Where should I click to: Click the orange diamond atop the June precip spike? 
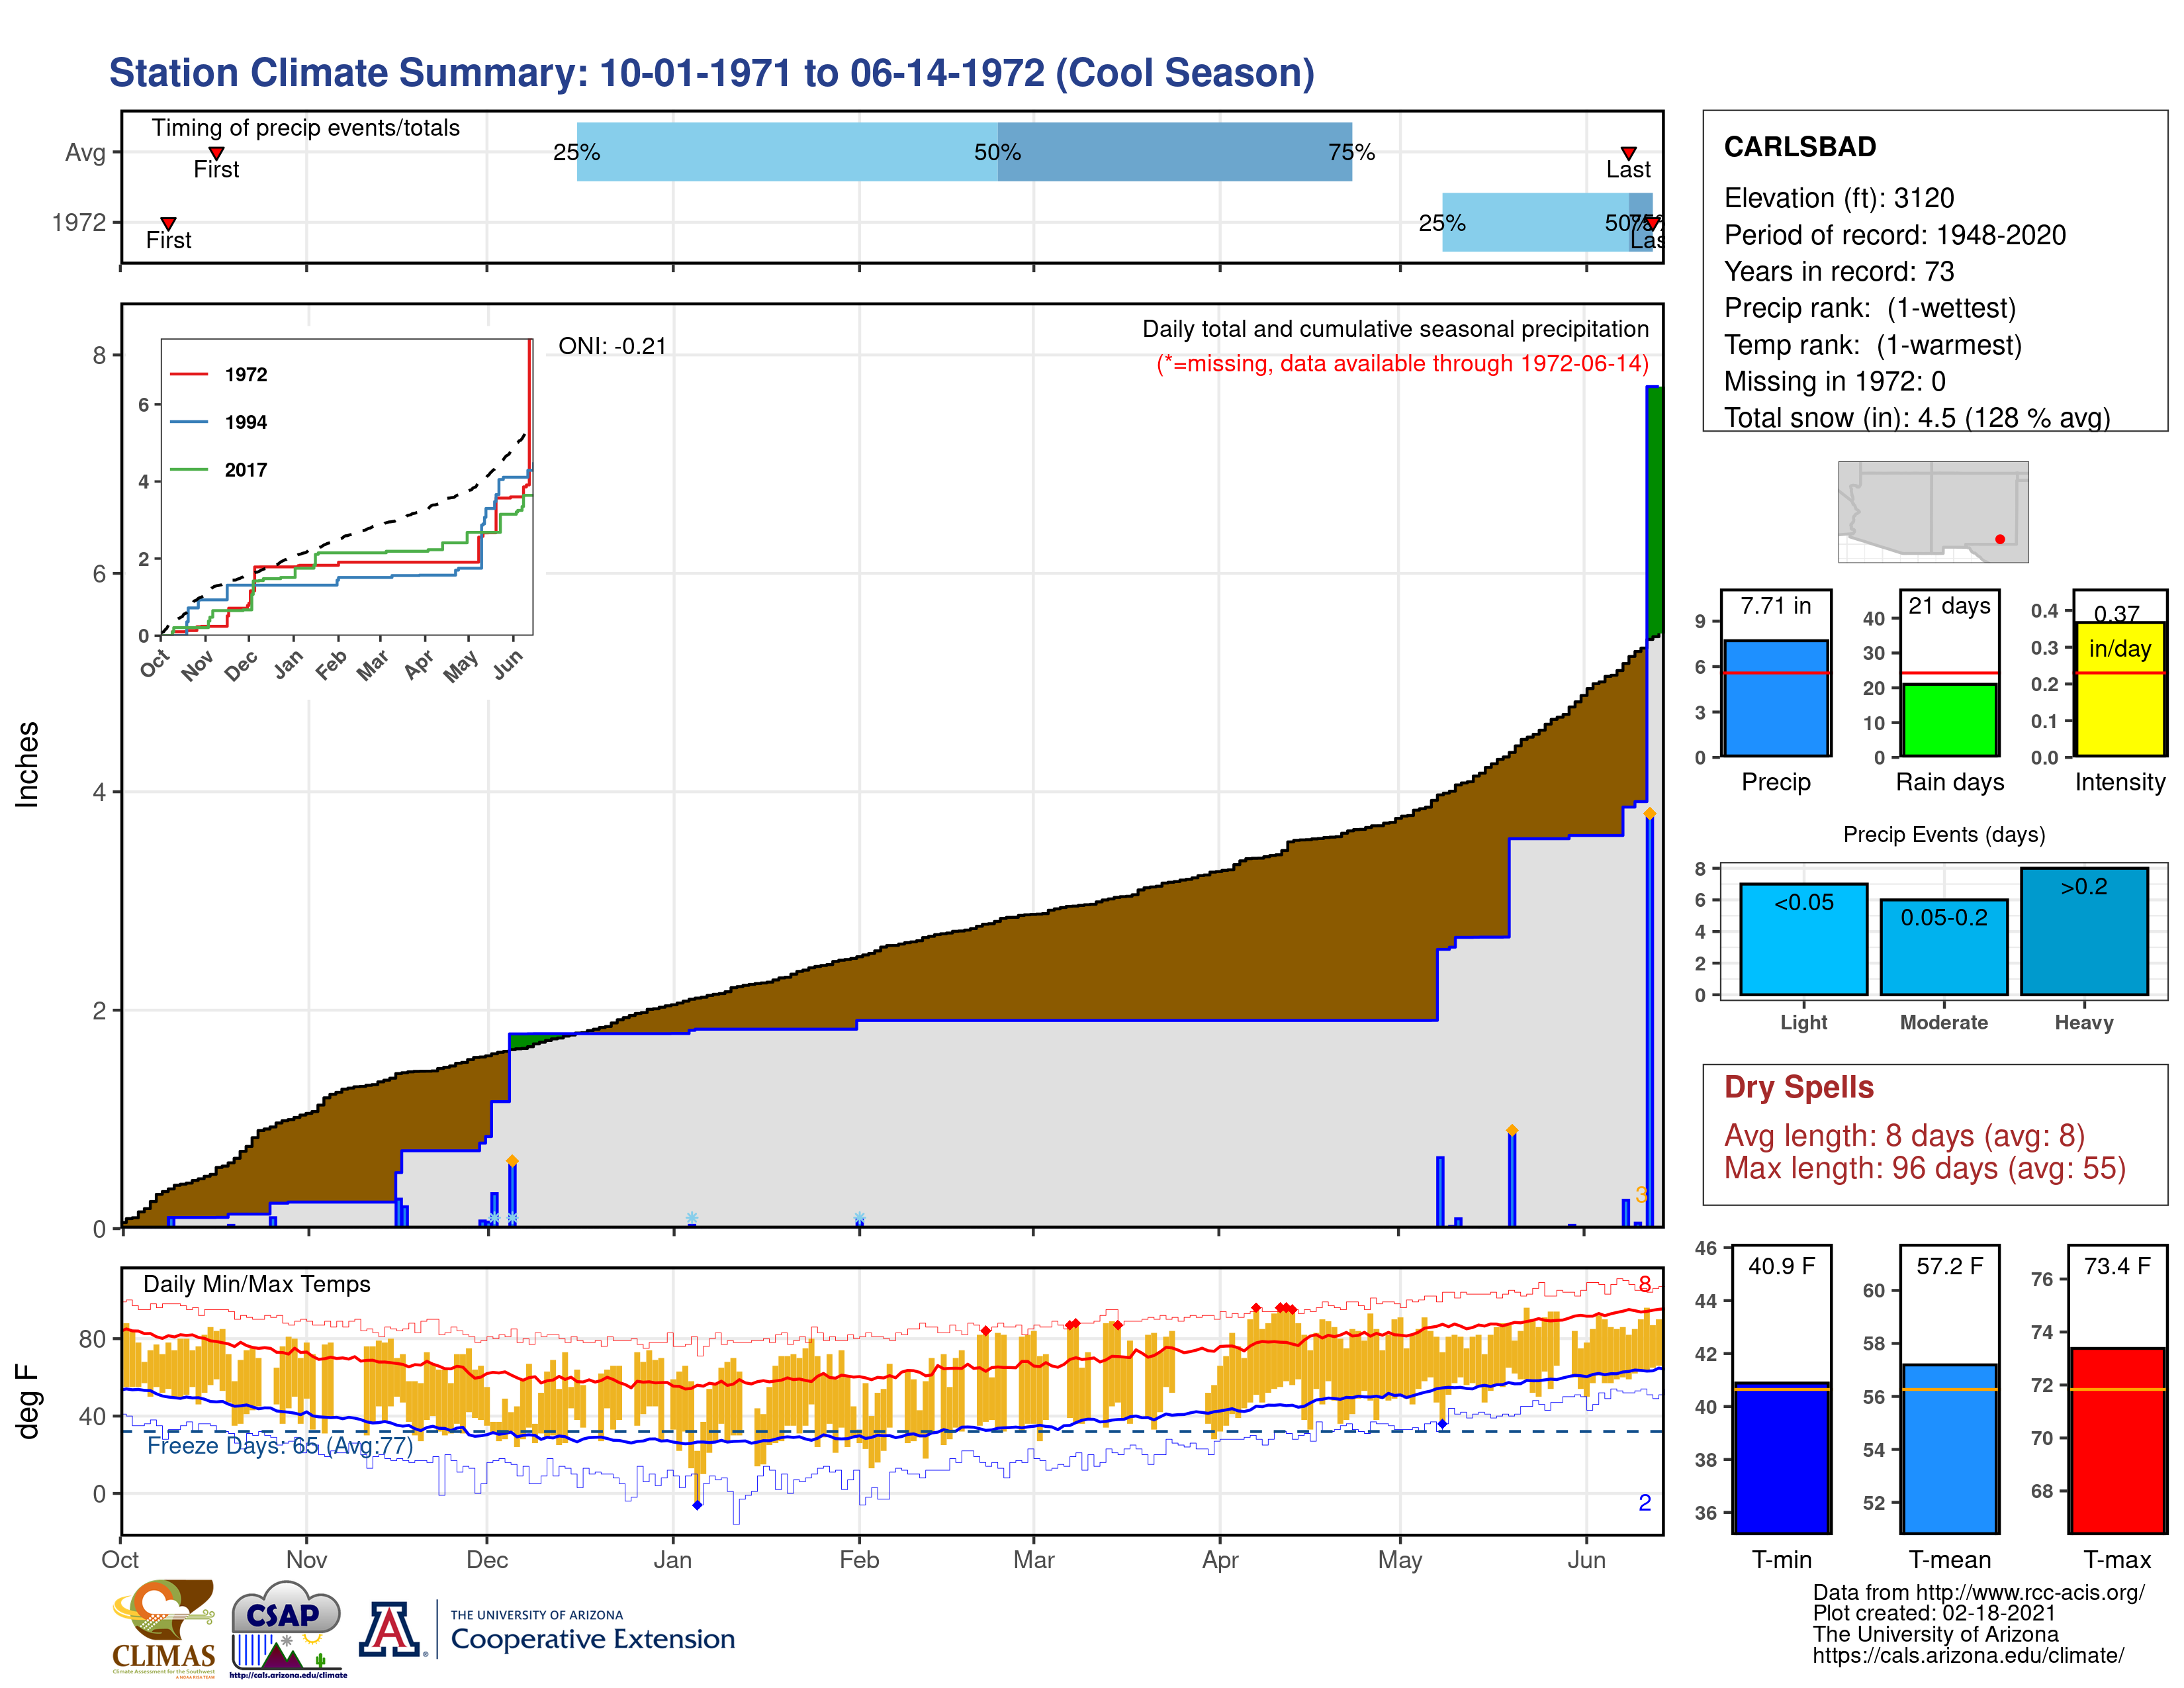[x=1649, y=813]
